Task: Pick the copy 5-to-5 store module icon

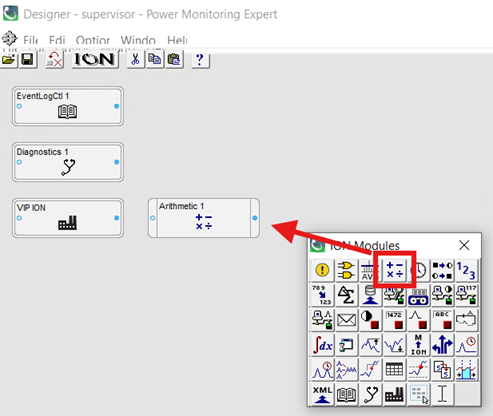Action: (442, 370)
